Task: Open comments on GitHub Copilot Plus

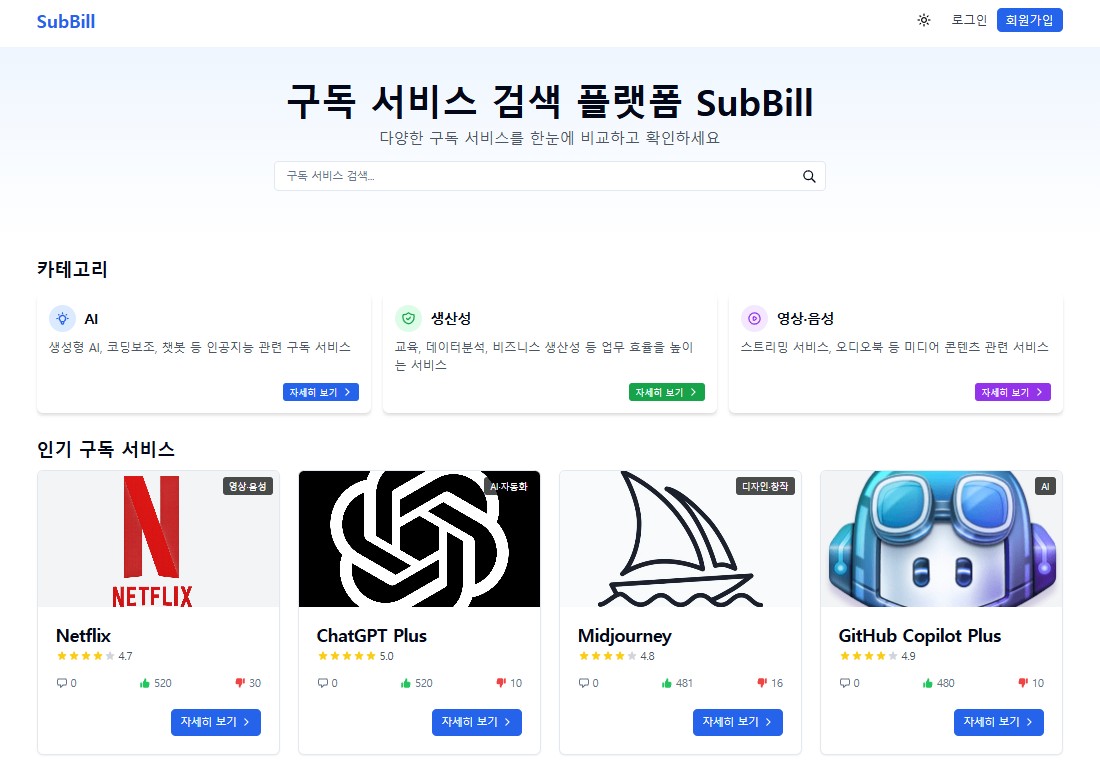Action: coord(847,683)
